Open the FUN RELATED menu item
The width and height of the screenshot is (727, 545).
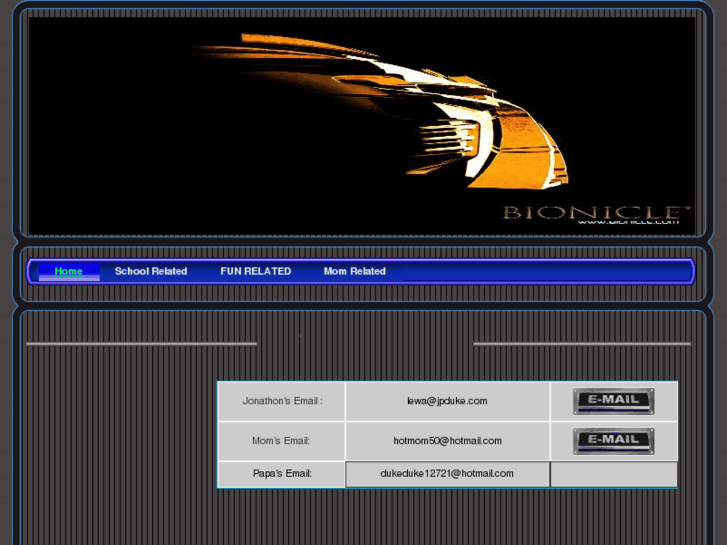pyautogui.click(x=255, y=271)
